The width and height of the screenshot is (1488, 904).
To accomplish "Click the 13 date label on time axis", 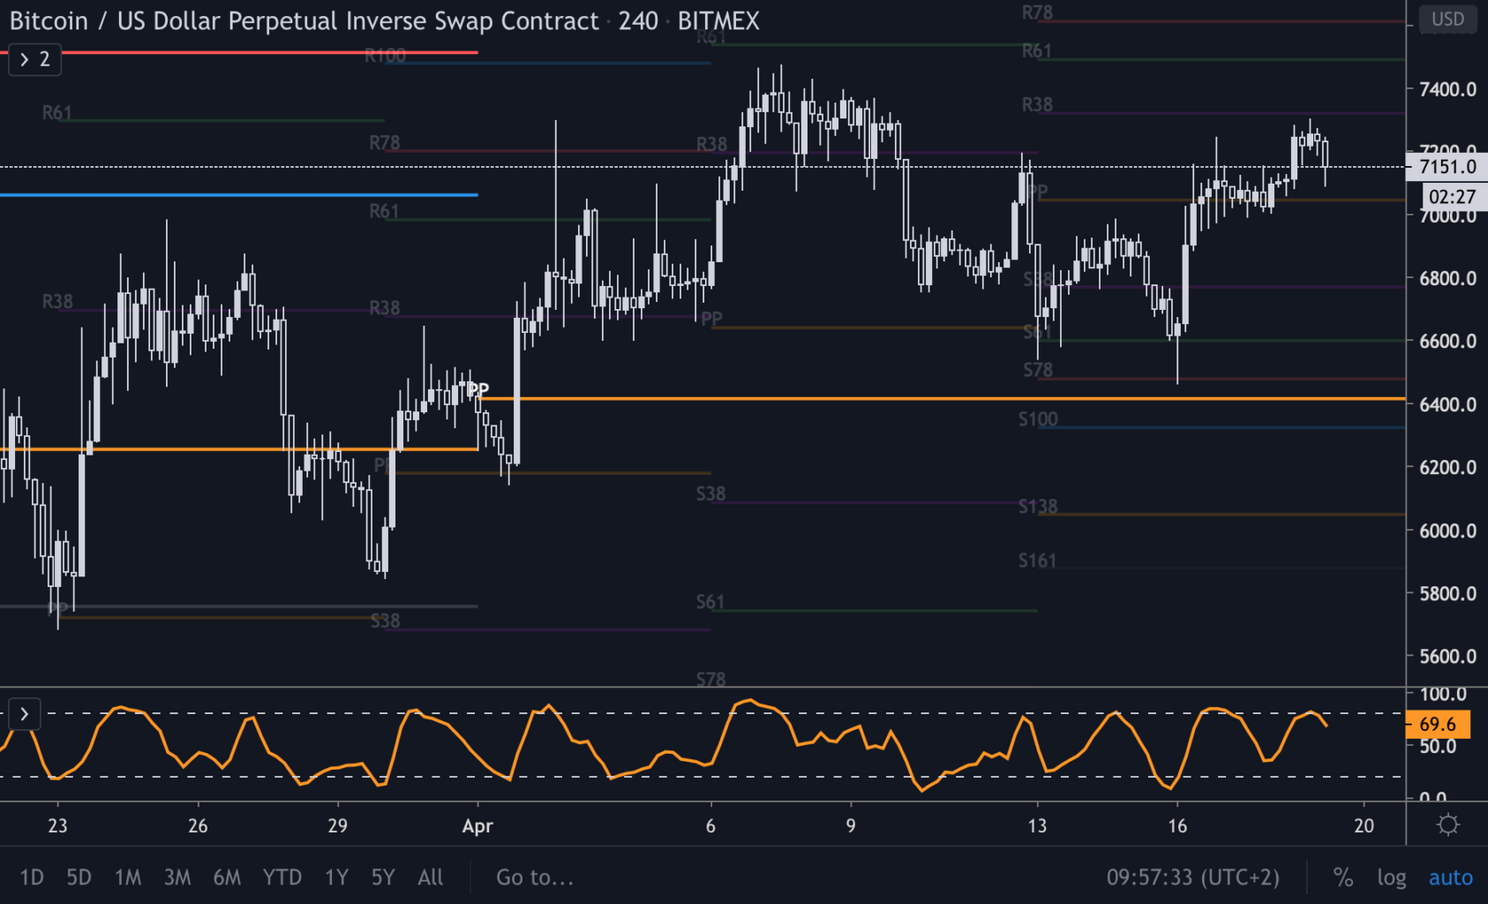I will pyautogui.click(x=1037, y=826).
